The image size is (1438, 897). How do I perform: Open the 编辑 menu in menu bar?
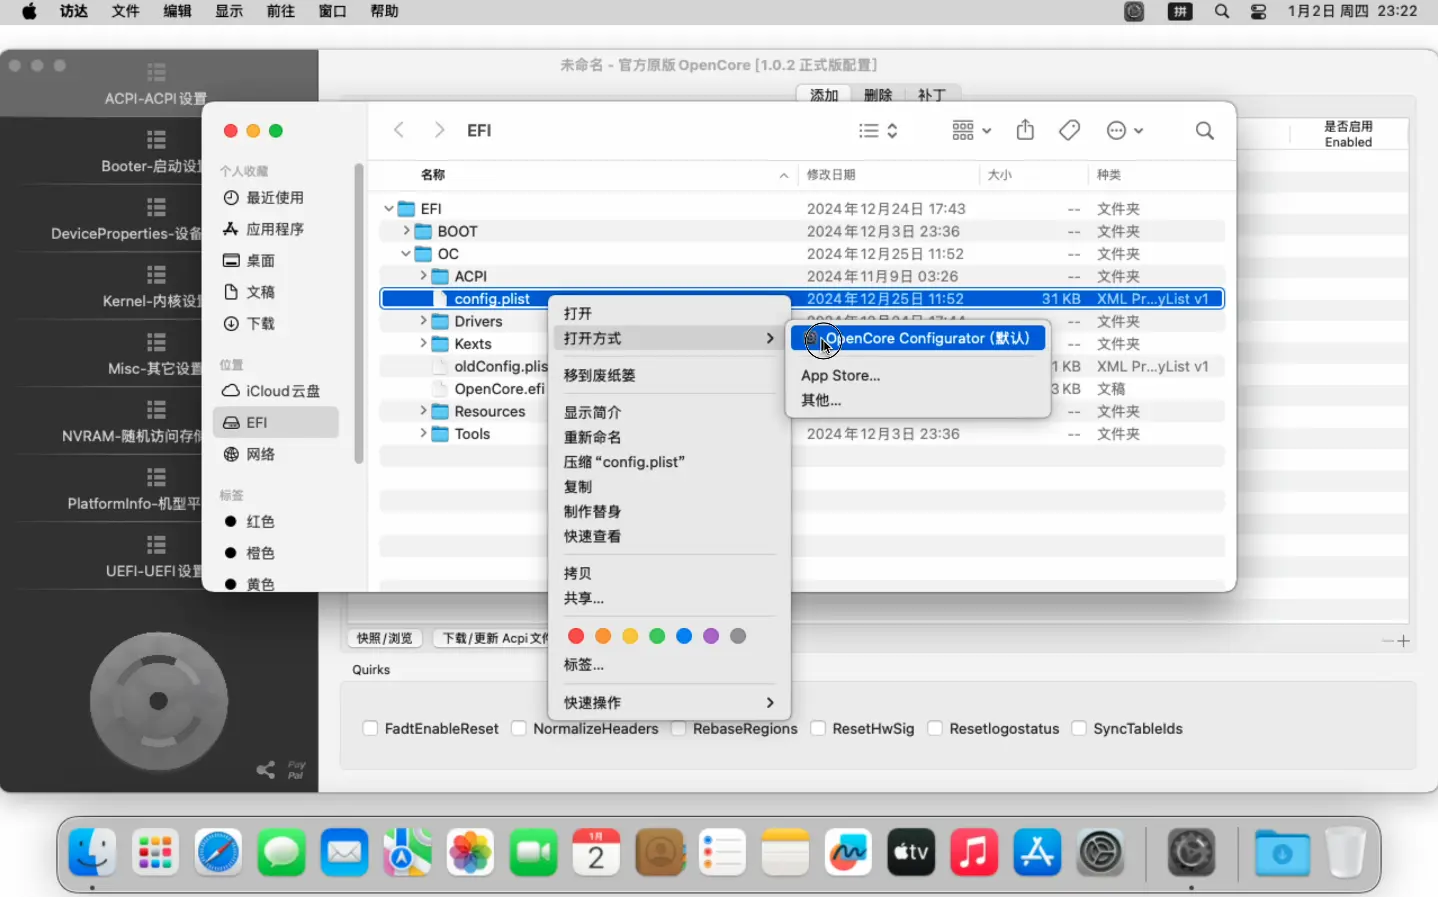point(177,11)
